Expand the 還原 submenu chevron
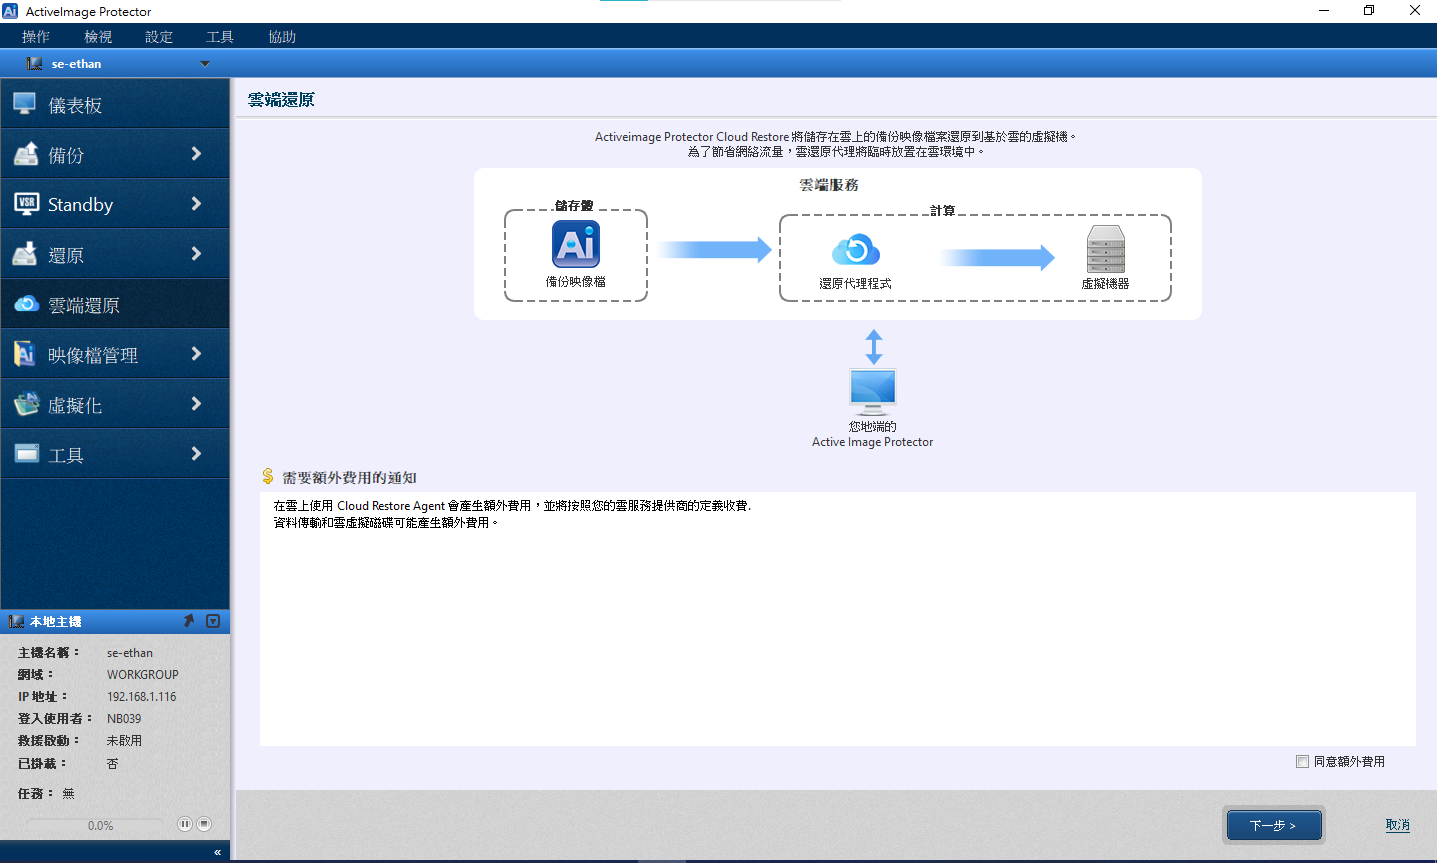 click(x=196, y=254)
